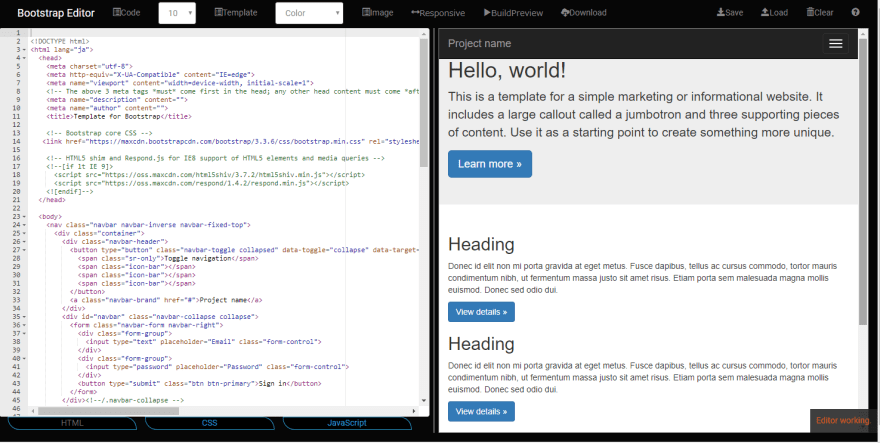Open the Code menu in toolbar
Image resolution: width=880 pixels, height=443 pixels.
(x=127, y=12)
